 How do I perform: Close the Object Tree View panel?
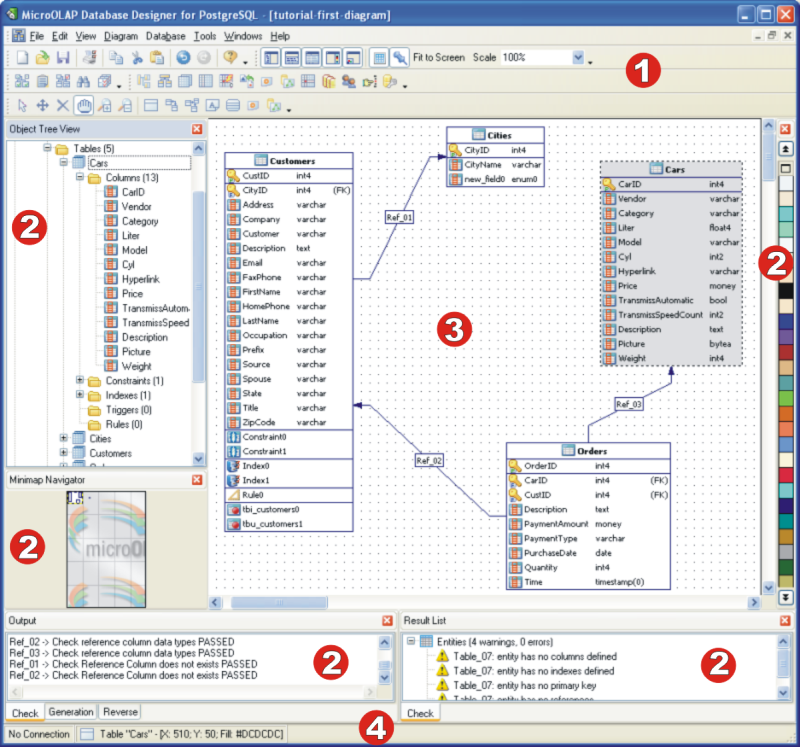[x=197, y=129]
